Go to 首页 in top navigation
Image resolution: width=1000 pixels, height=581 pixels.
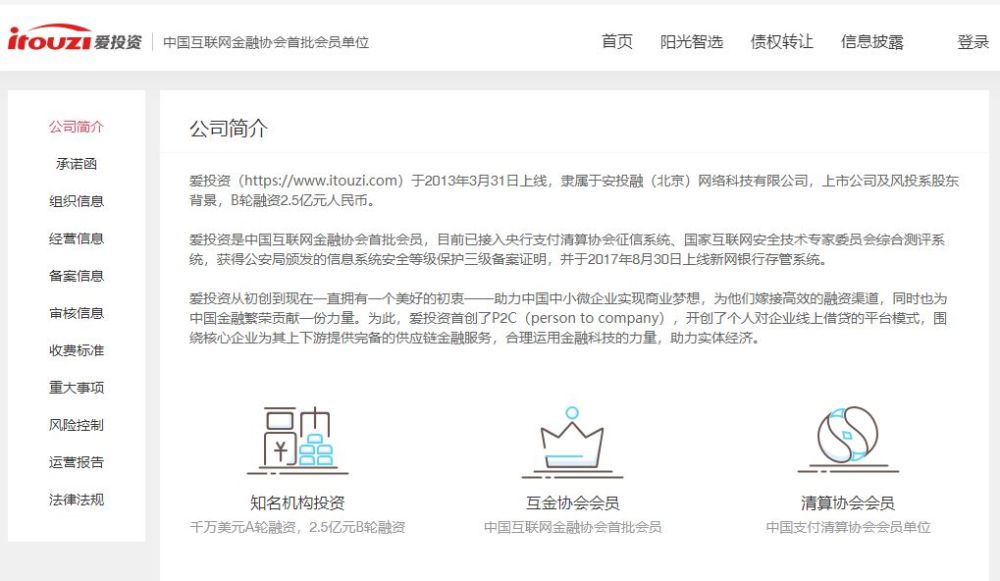[617, 42]
